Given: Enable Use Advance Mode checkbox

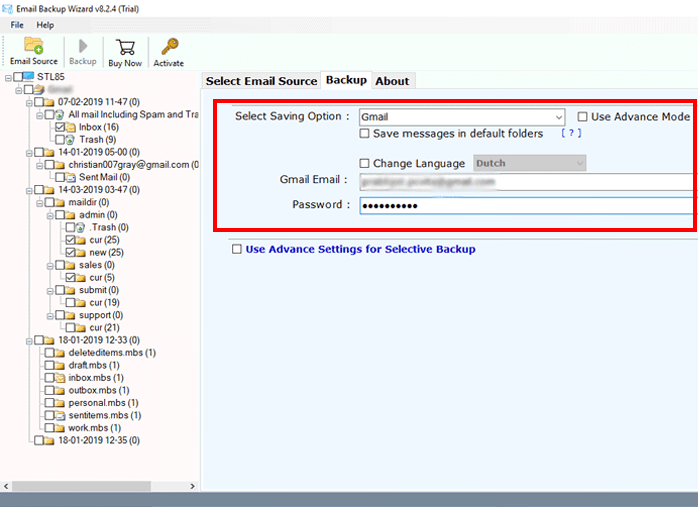Looking at the screenshot, I should tap(582, 117).
